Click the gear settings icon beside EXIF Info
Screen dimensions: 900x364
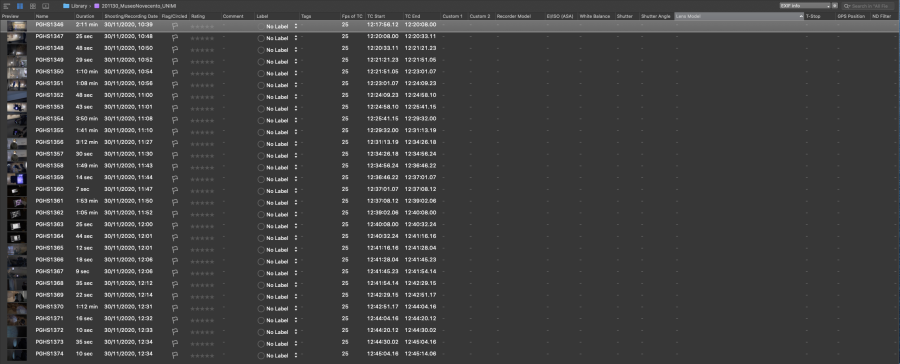point(836,6)
